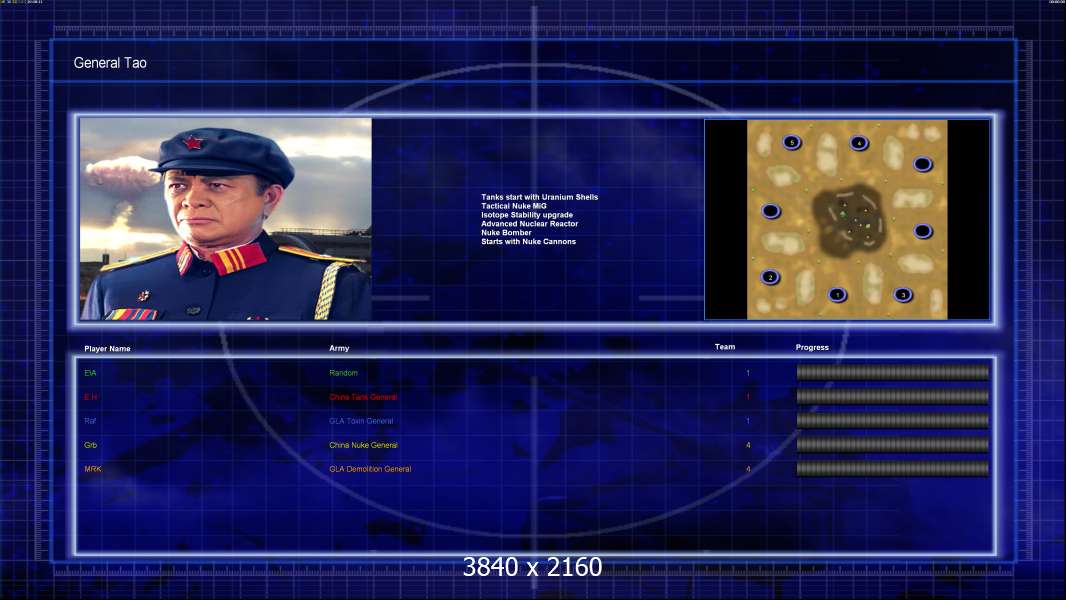The width and height of the screenshot is (1066, 600).
Task: Click progress bar for GLA Toxin General row
Action: (x=892, y=421)
